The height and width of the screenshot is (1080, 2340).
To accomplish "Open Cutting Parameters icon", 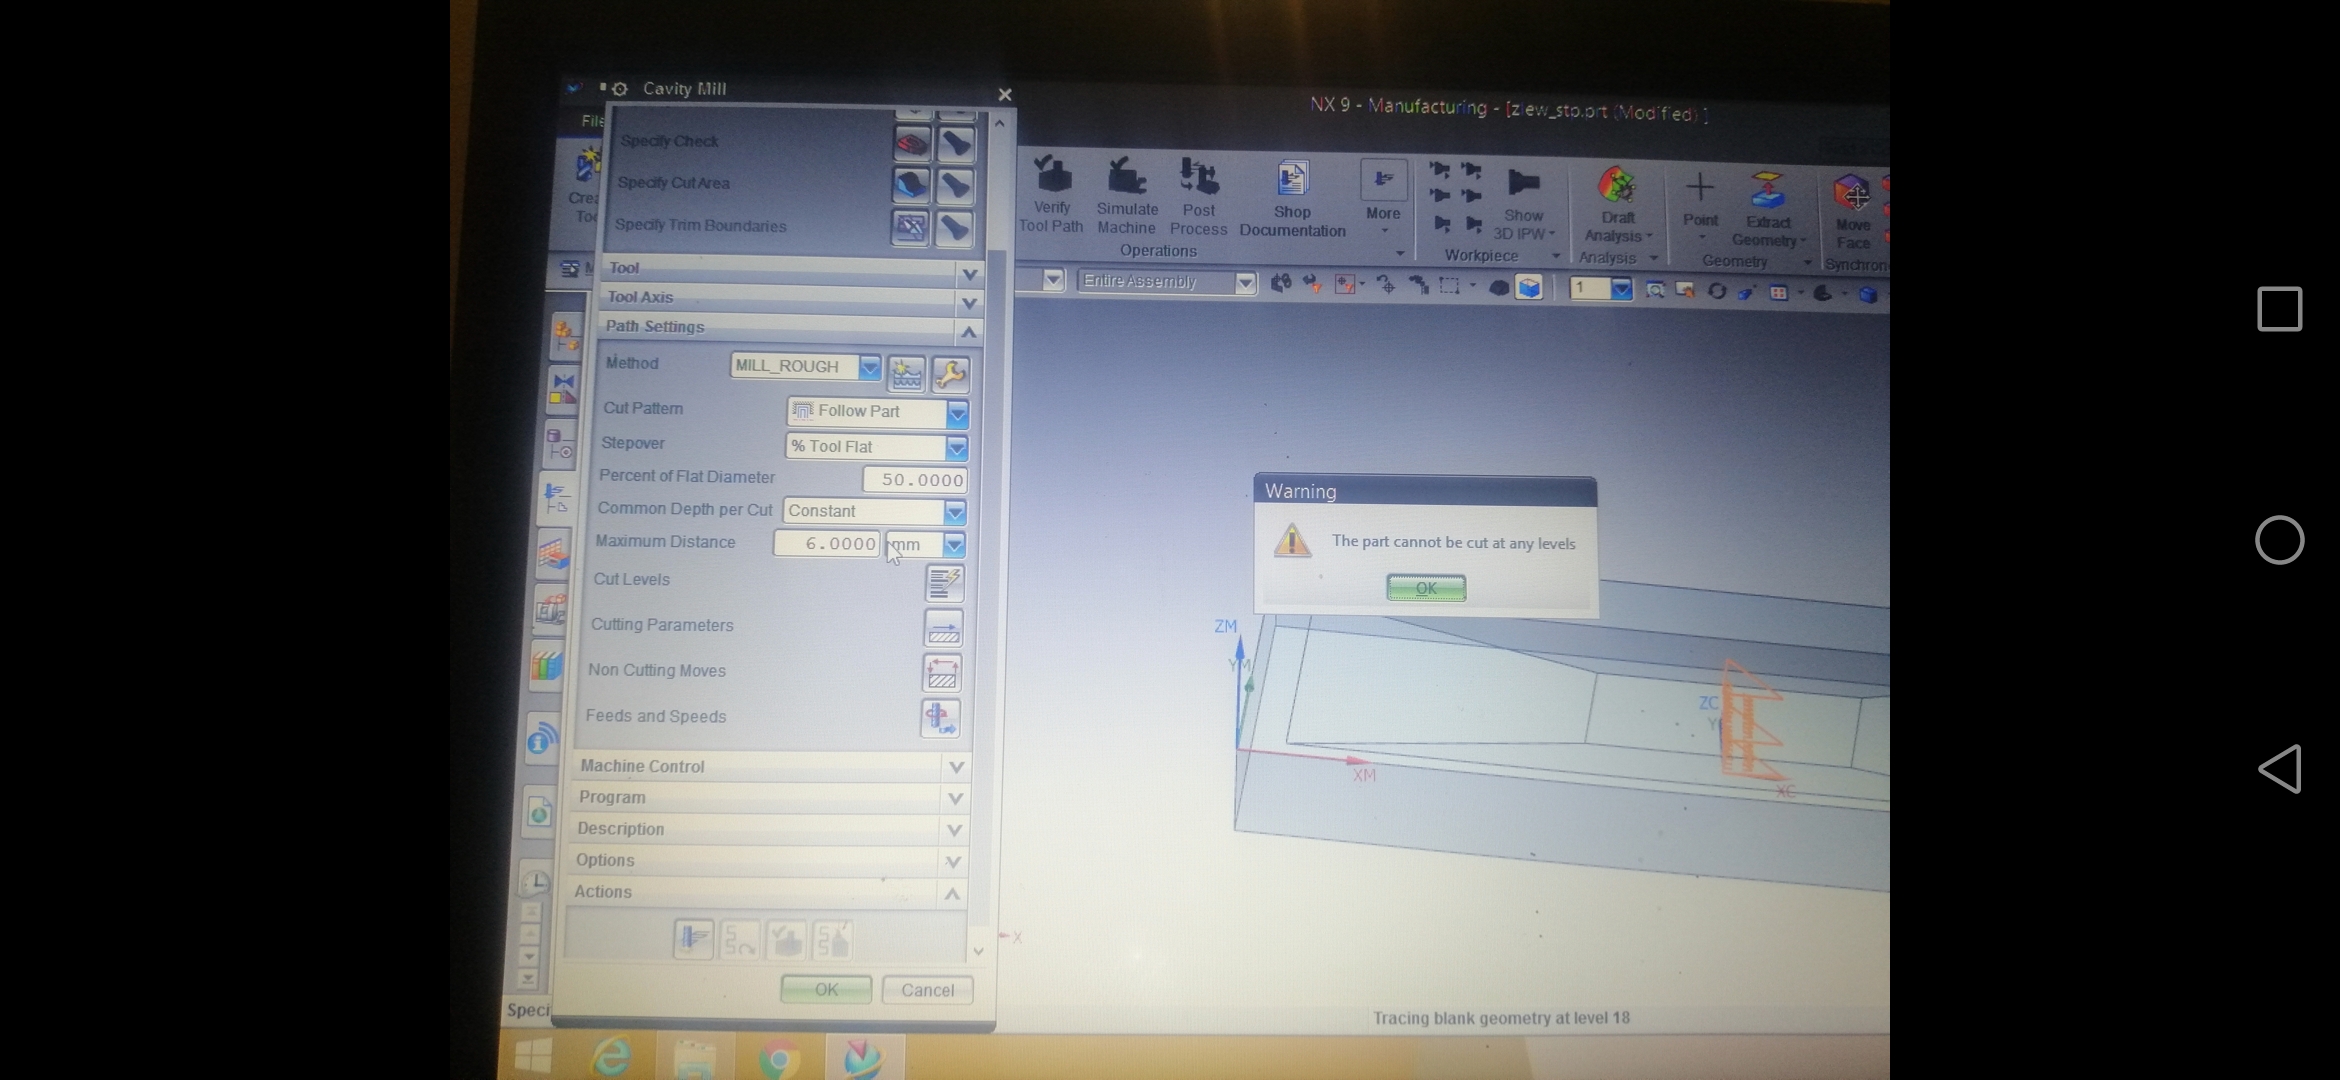I will point(943,629).
